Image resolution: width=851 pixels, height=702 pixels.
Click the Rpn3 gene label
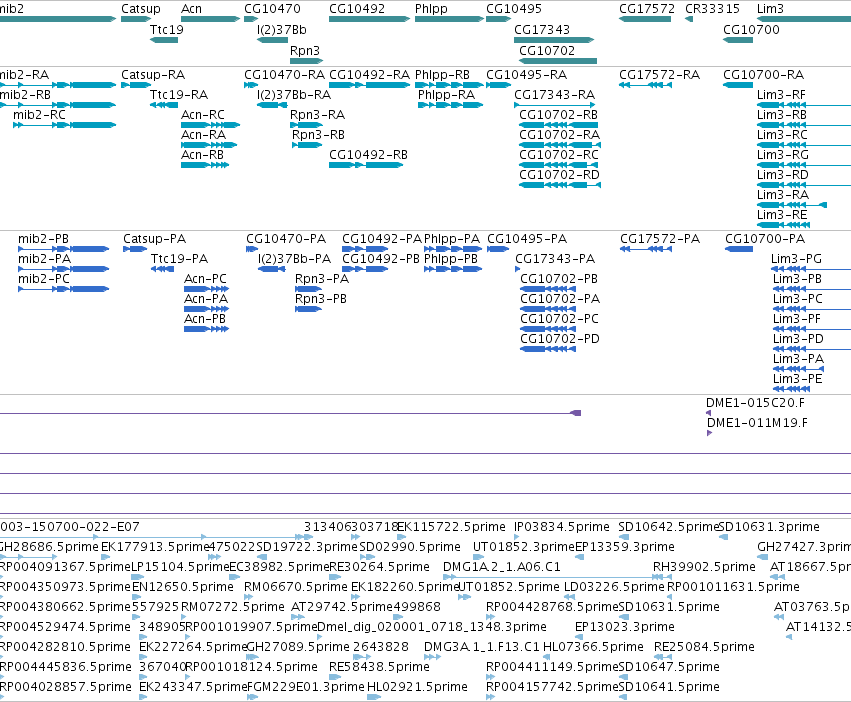coord(304,50)
